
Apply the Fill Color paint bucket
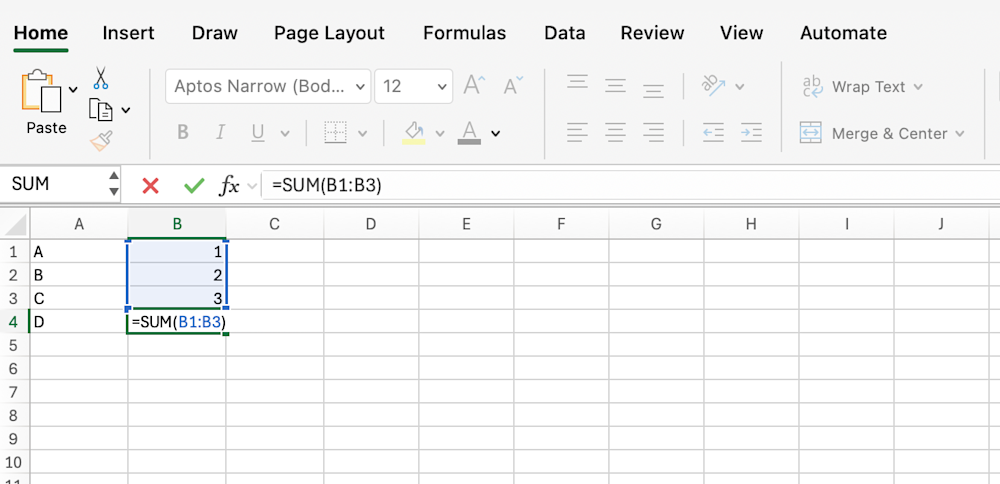(x=414, y=133)
